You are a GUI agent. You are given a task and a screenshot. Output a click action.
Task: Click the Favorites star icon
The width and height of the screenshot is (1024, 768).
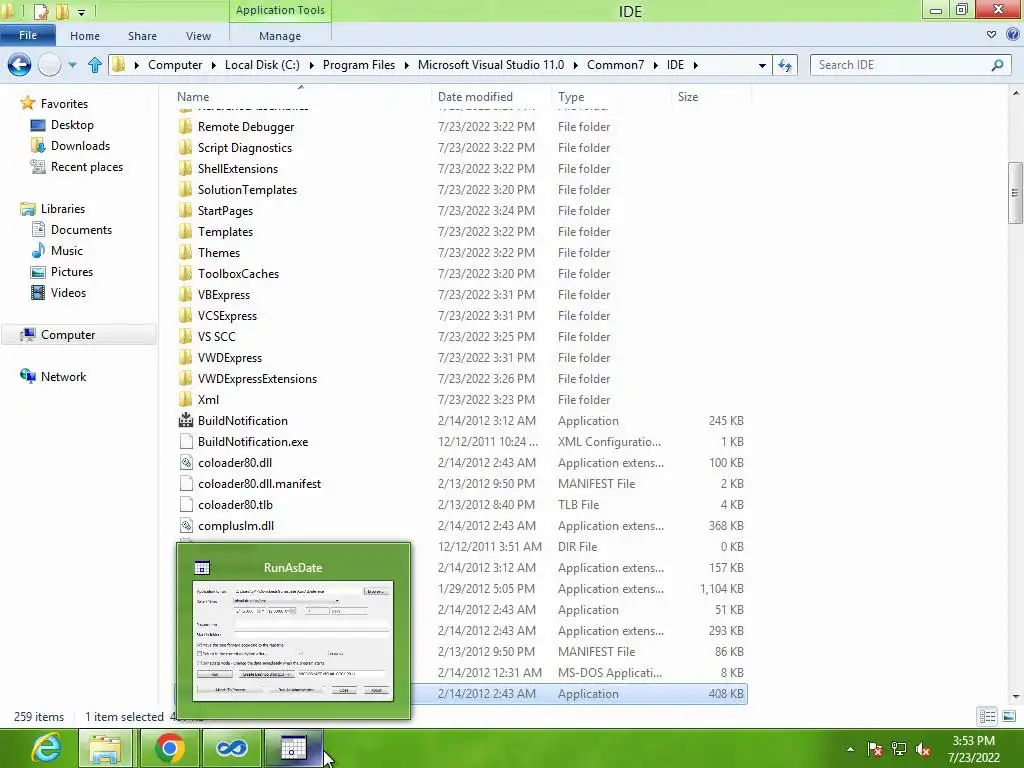click(27, 103)
